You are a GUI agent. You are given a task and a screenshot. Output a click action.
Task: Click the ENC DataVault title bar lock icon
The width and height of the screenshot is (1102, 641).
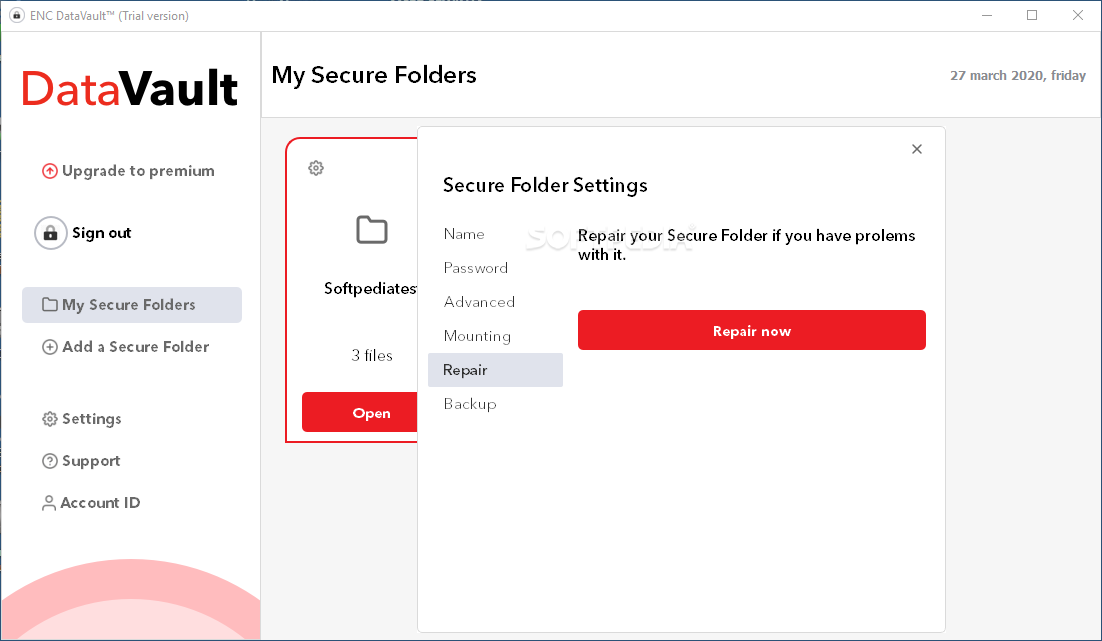pyautogui.click(x=17, y=15)
